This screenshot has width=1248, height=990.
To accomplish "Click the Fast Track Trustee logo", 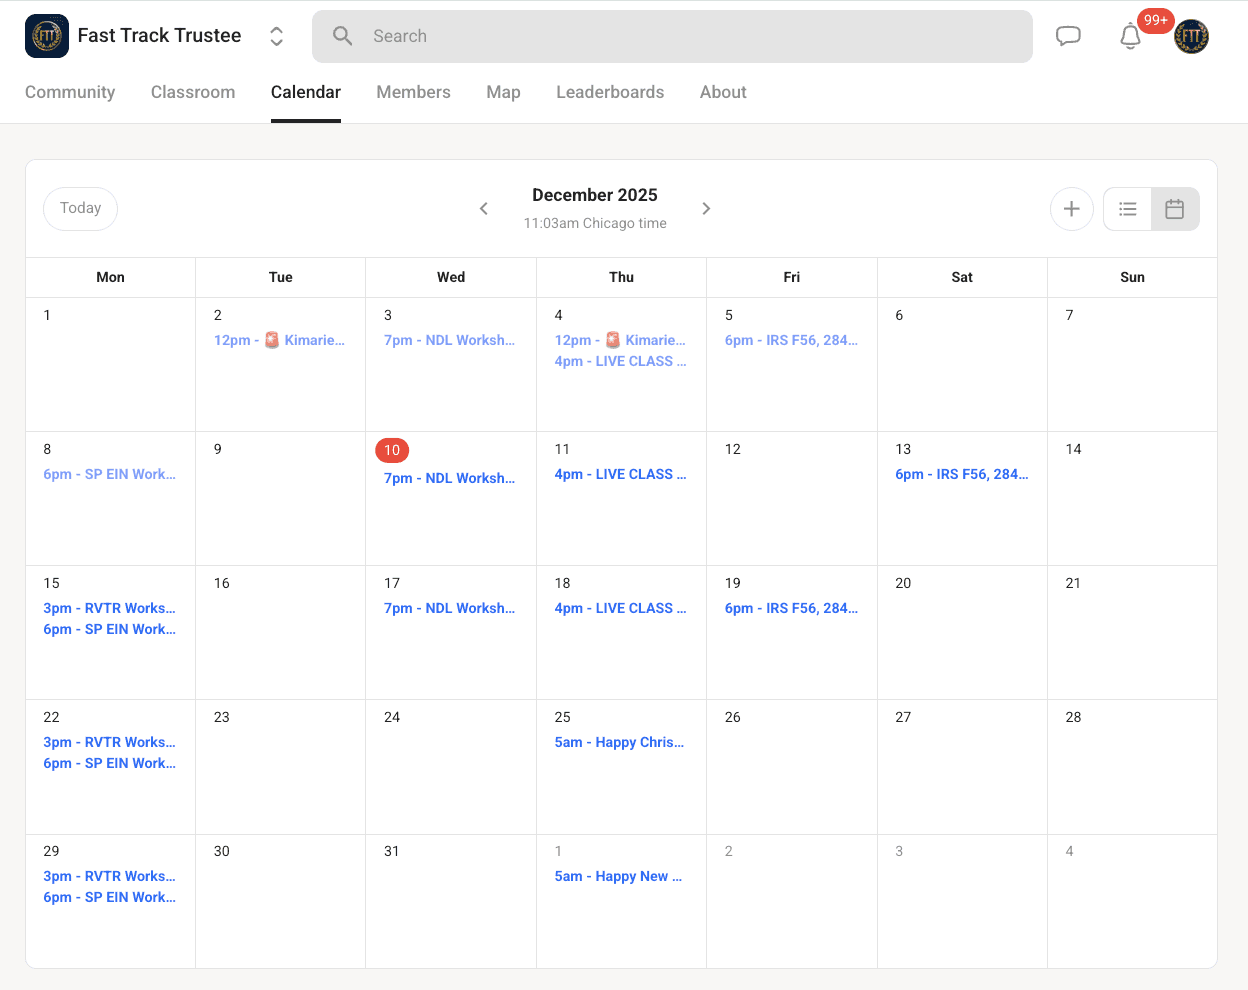I will (x=47, y=35).
